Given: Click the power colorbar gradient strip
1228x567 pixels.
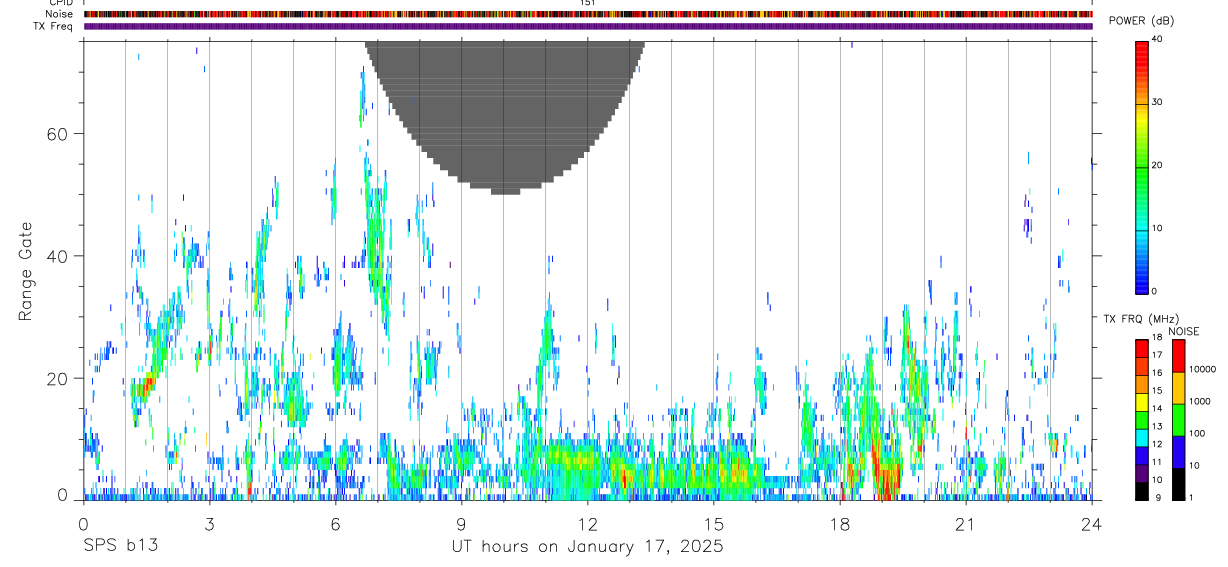Looking at the screenshot, I should [x=1141, y=166].
